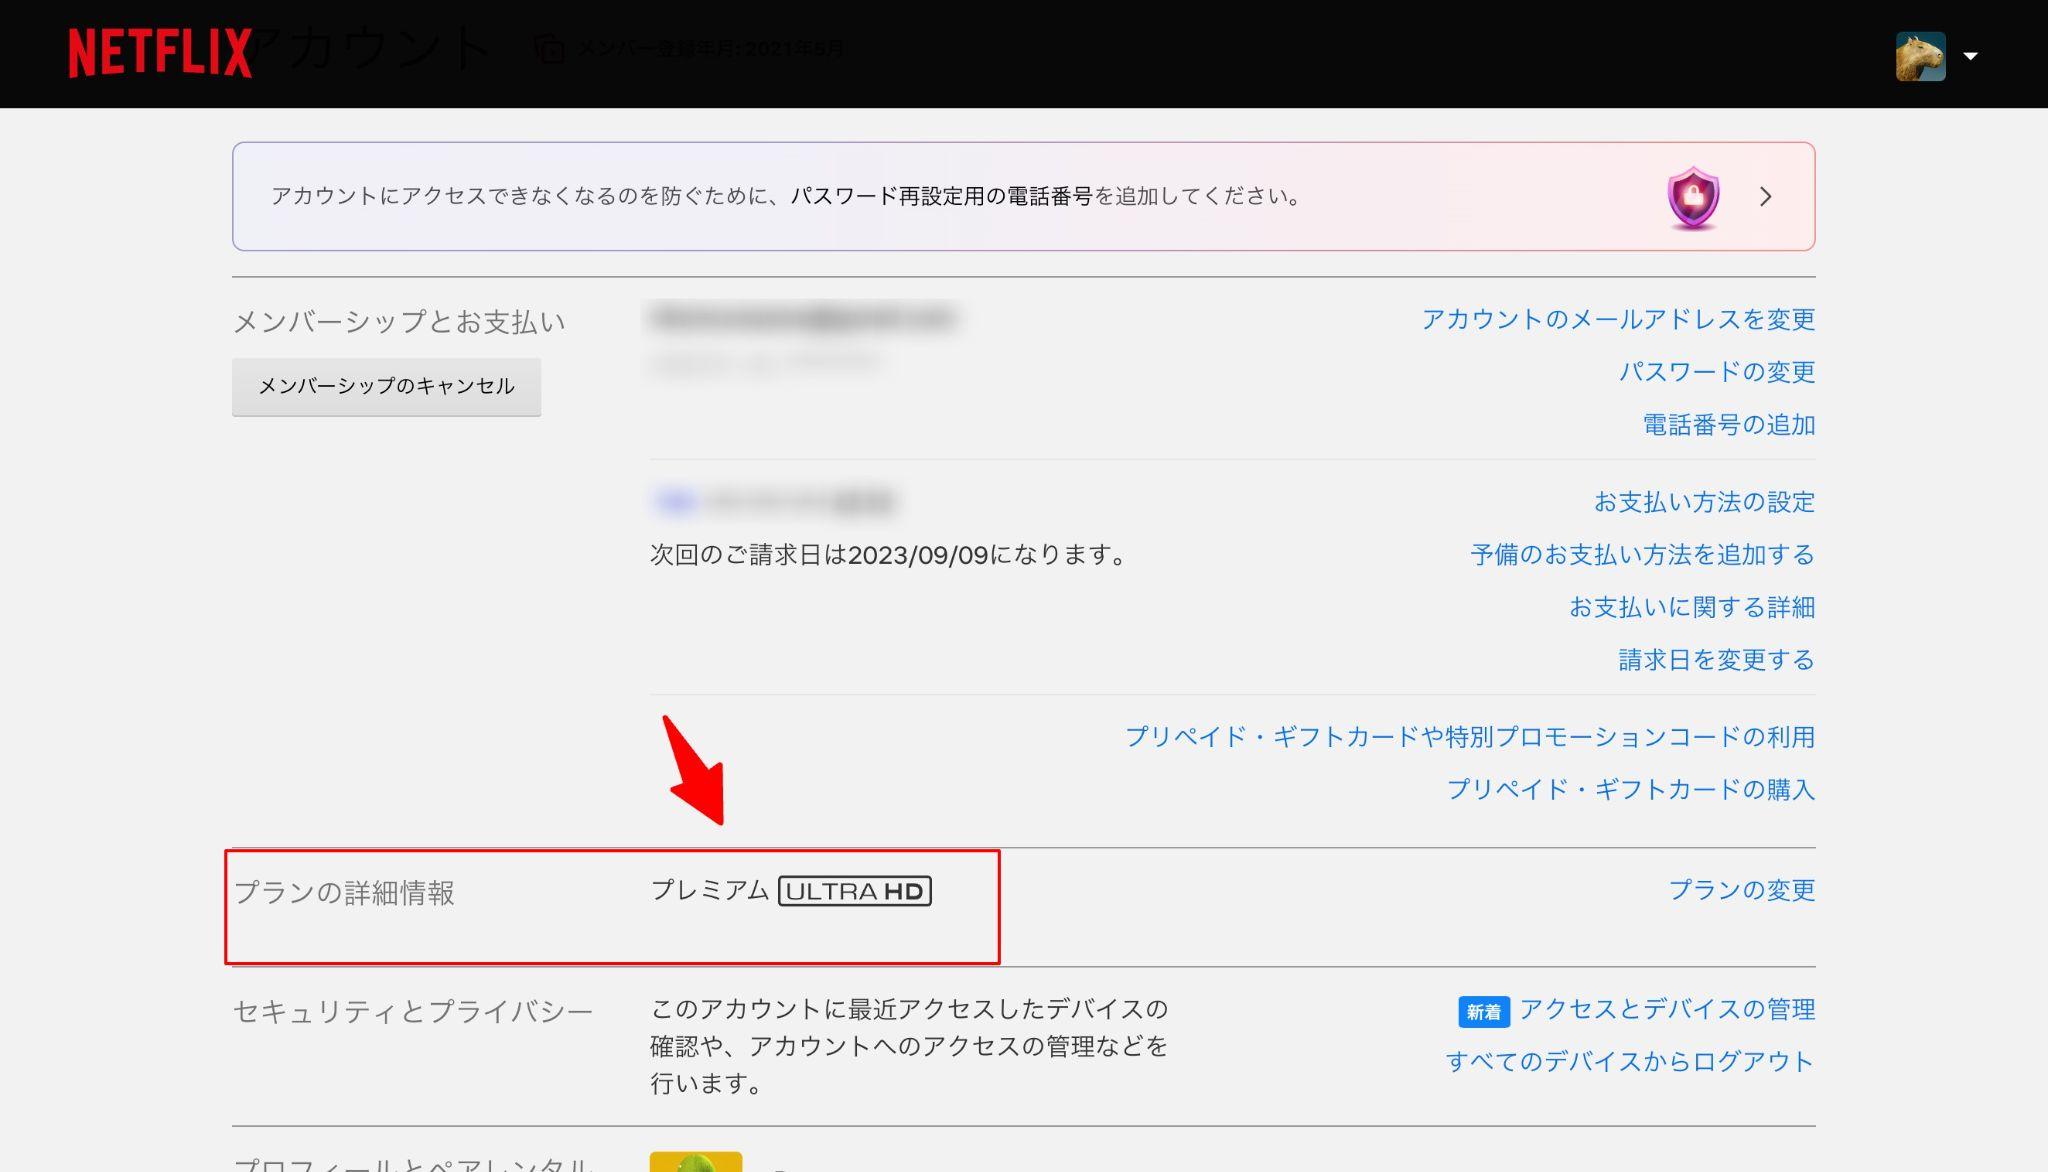The height and width of the screenshot is (1172, 2048).
Task: Open the profile avatar menu
Action: (x=1920, y=56)
